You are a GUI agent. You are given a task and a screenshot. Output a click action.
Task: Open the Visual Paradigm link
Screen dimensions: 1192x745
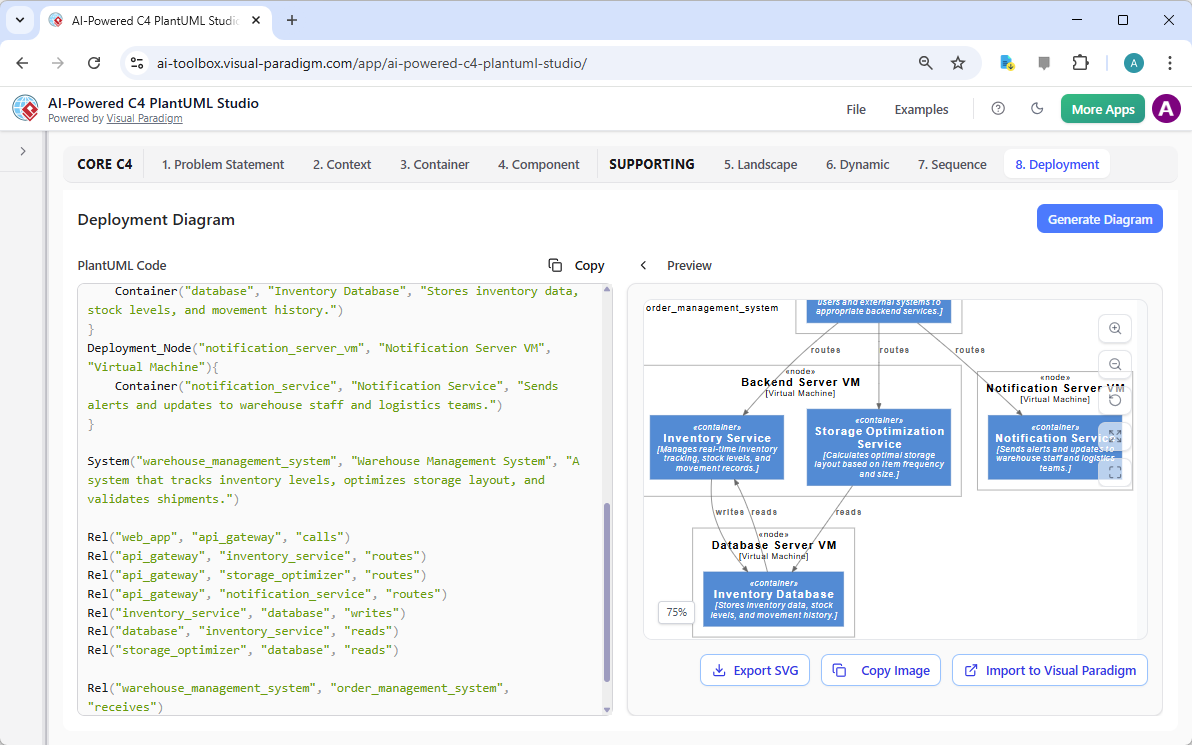click(x=144, y=118)
